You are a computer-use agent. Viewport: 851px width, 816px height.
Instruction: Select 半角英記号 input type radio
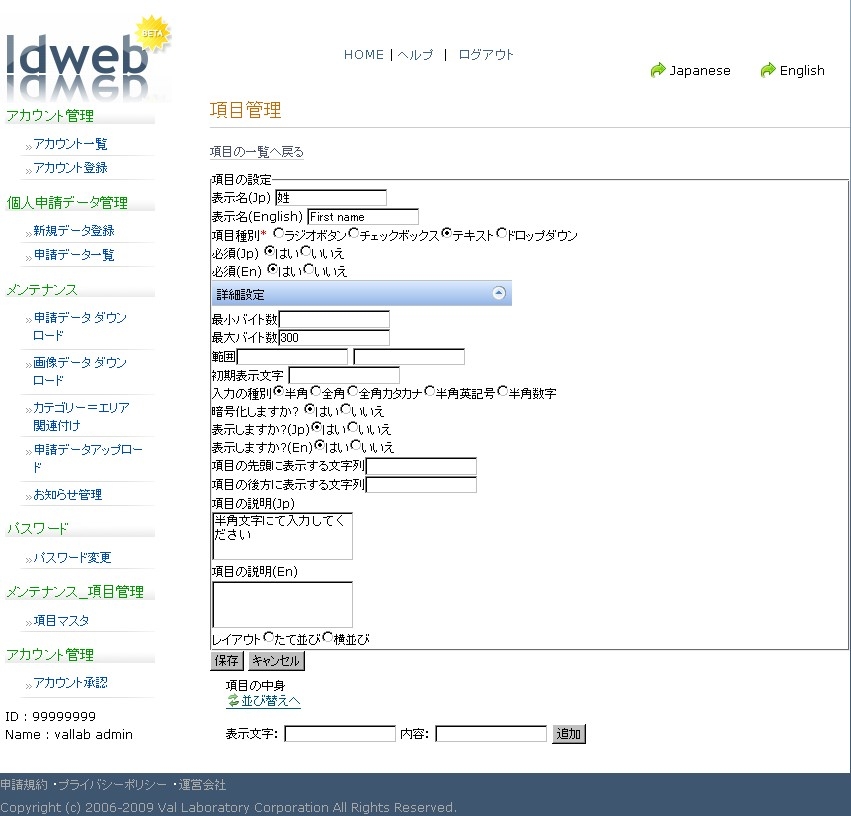[x=430, y=391]
